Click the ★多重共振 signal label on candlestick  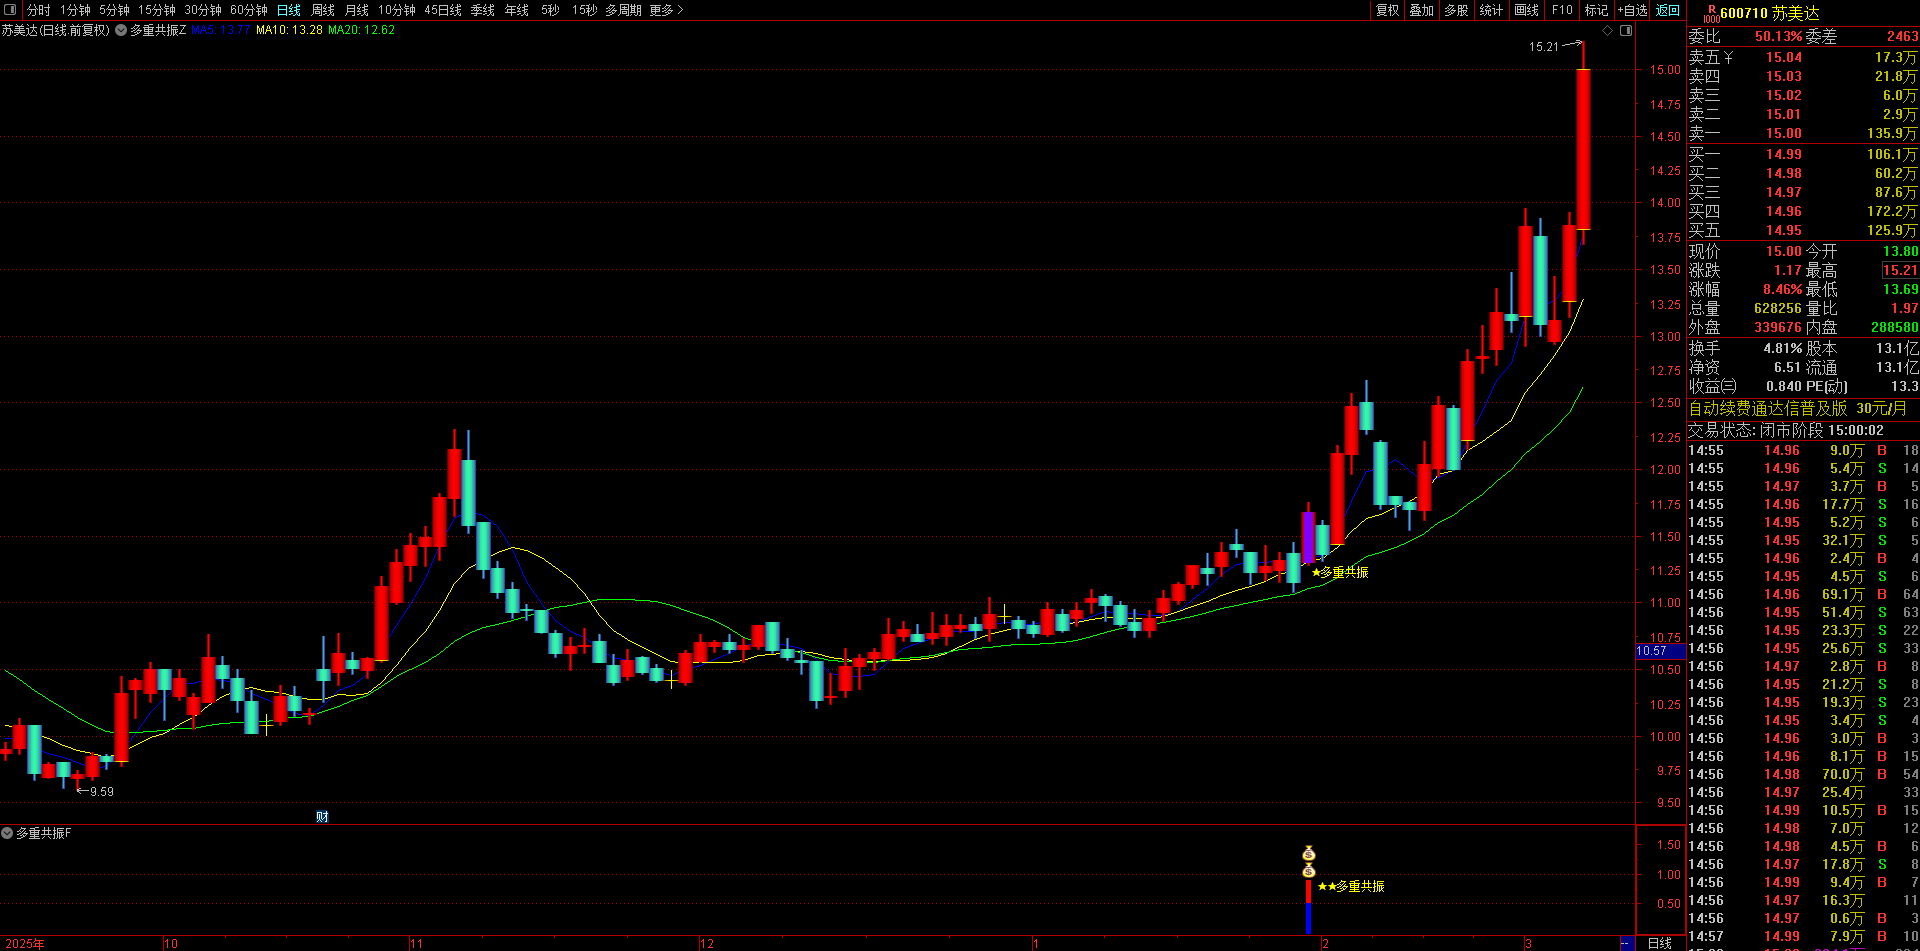pyautogui.click(x=1340, y=572)
